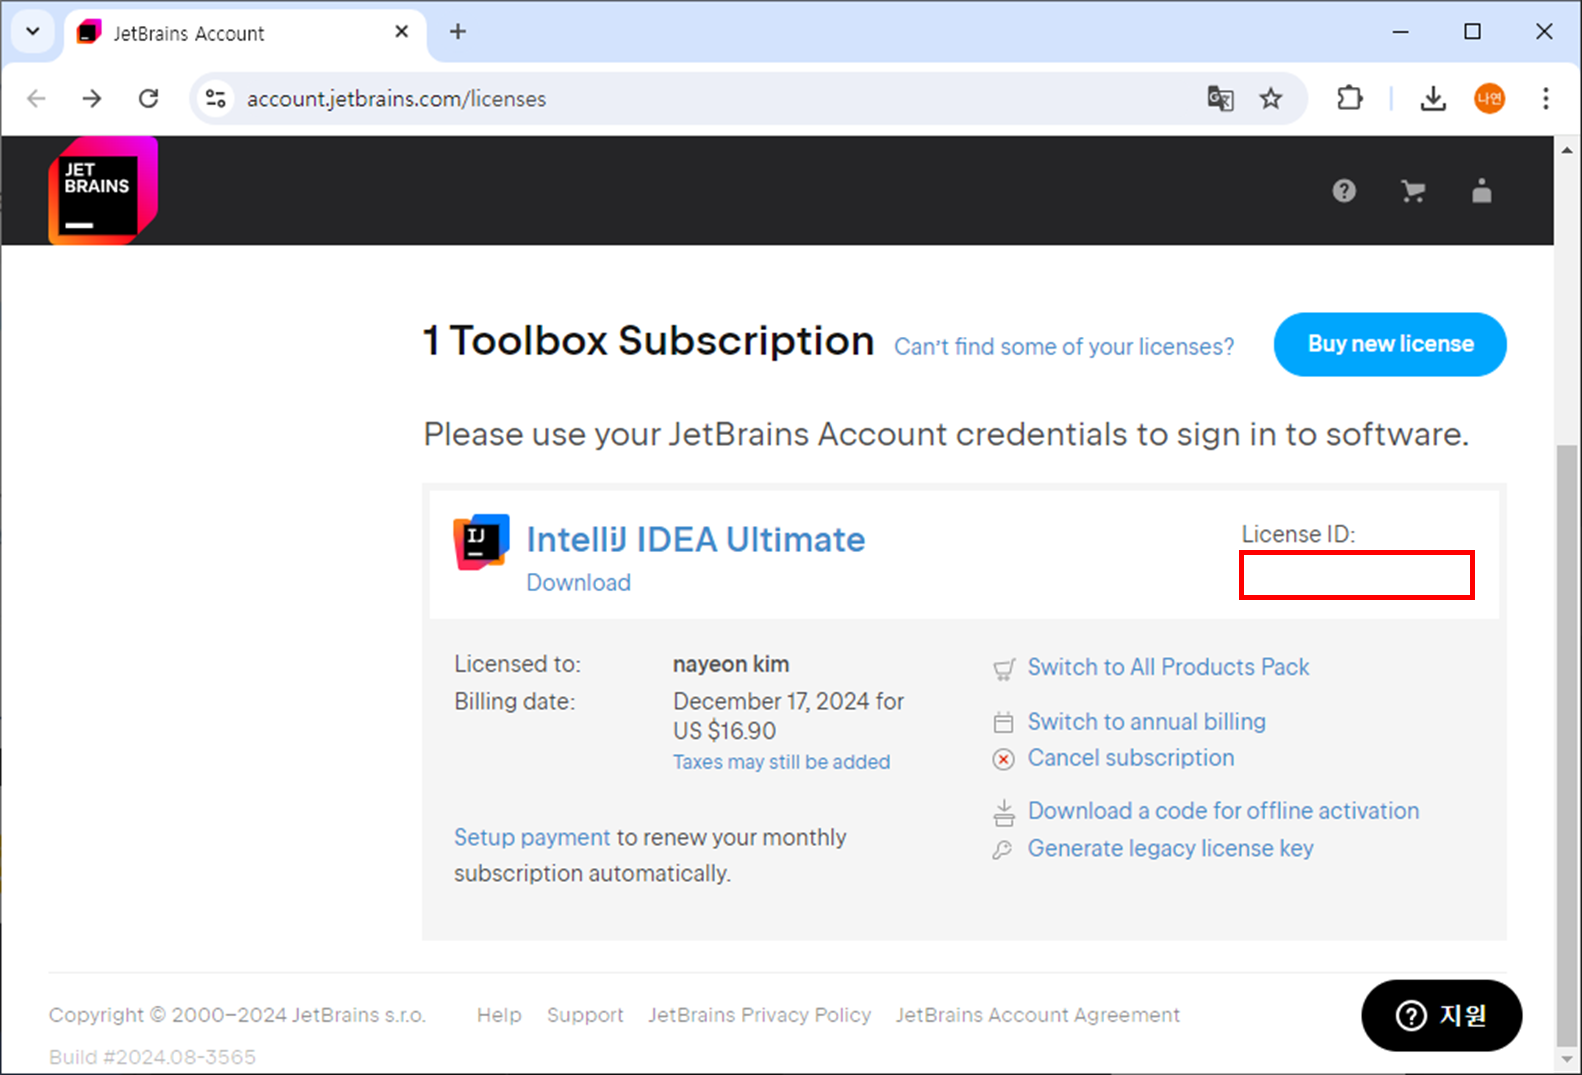Open the browser extensions puzzle icon
The height and width of the screenshot is (1075, 1582).
tap(1350, 98)
